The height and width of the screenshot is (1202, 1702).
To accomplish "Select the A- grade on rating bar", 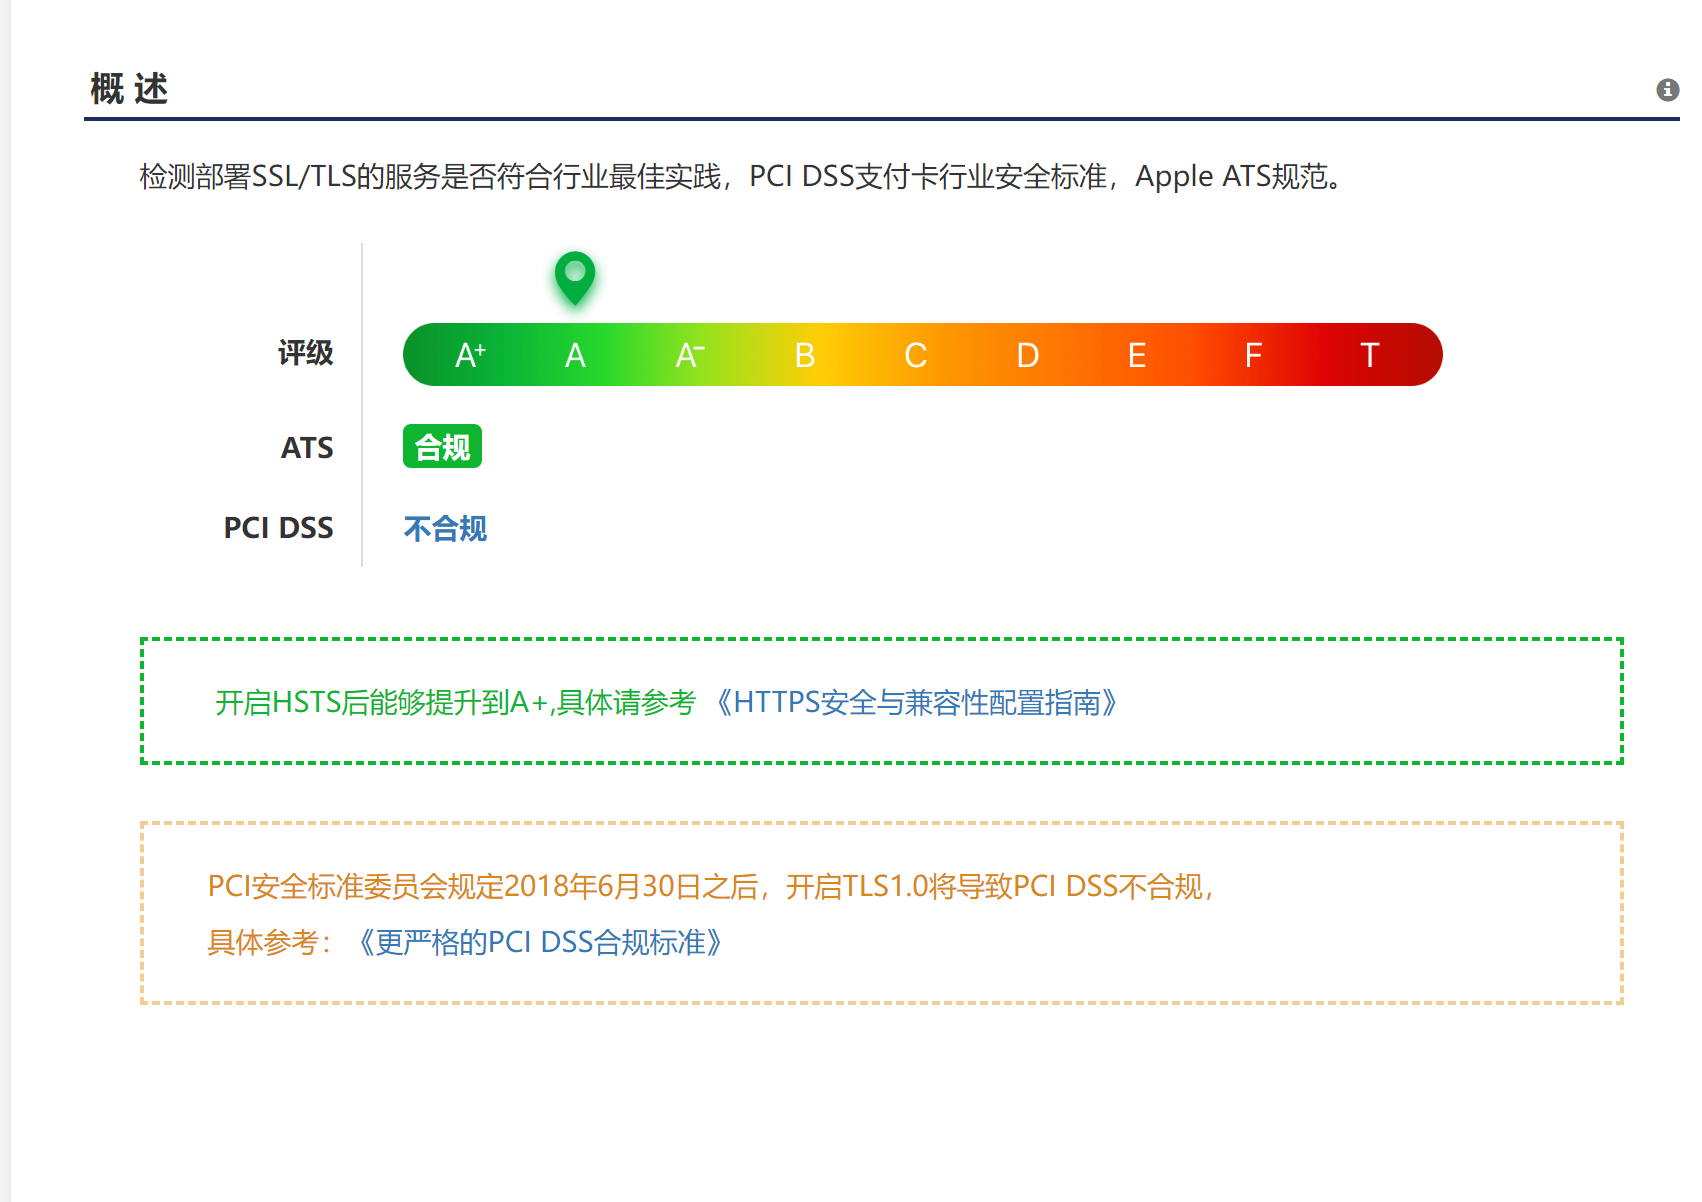I will coord(690,355).
